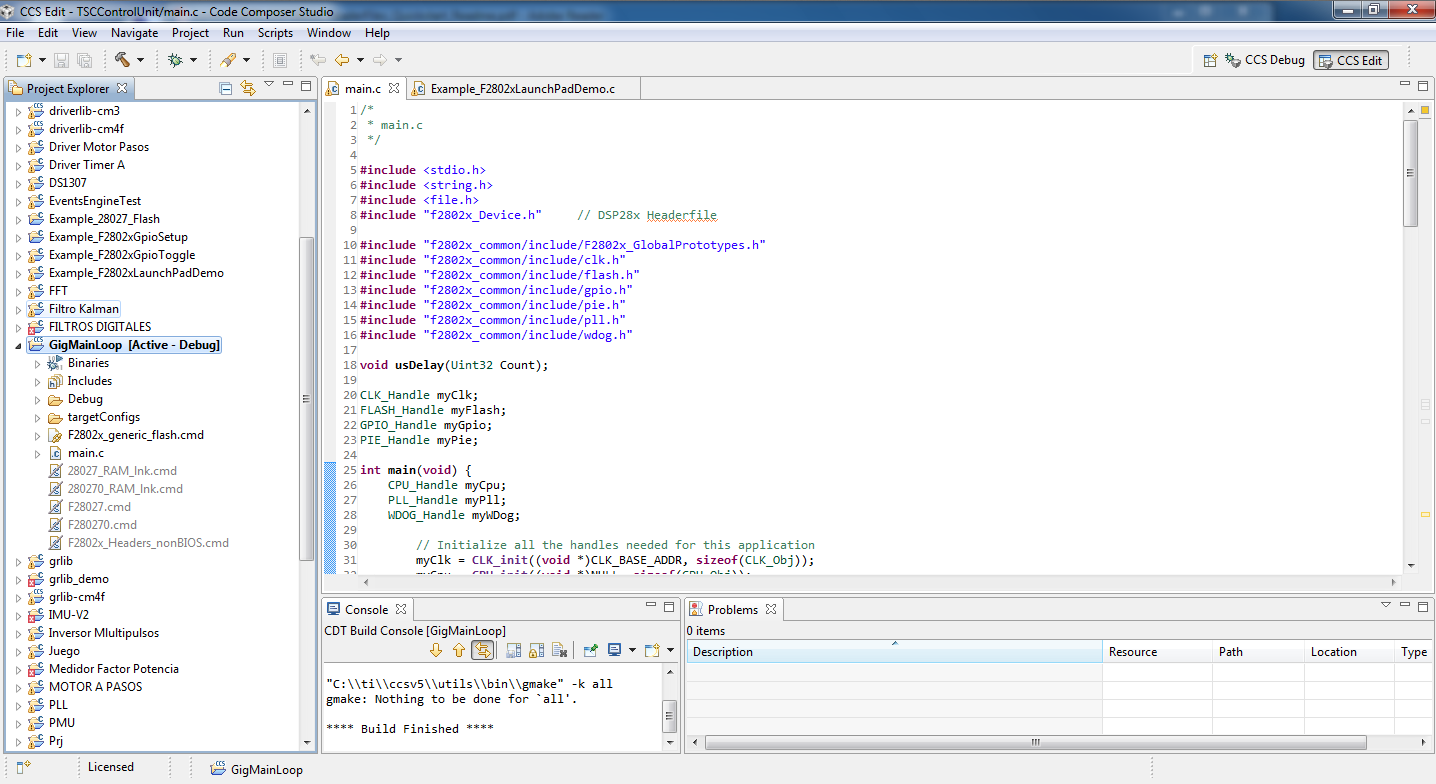This screenshot has height=784, width=1436.
Task: Maximize the editor area
Action: click(1424, 86)
